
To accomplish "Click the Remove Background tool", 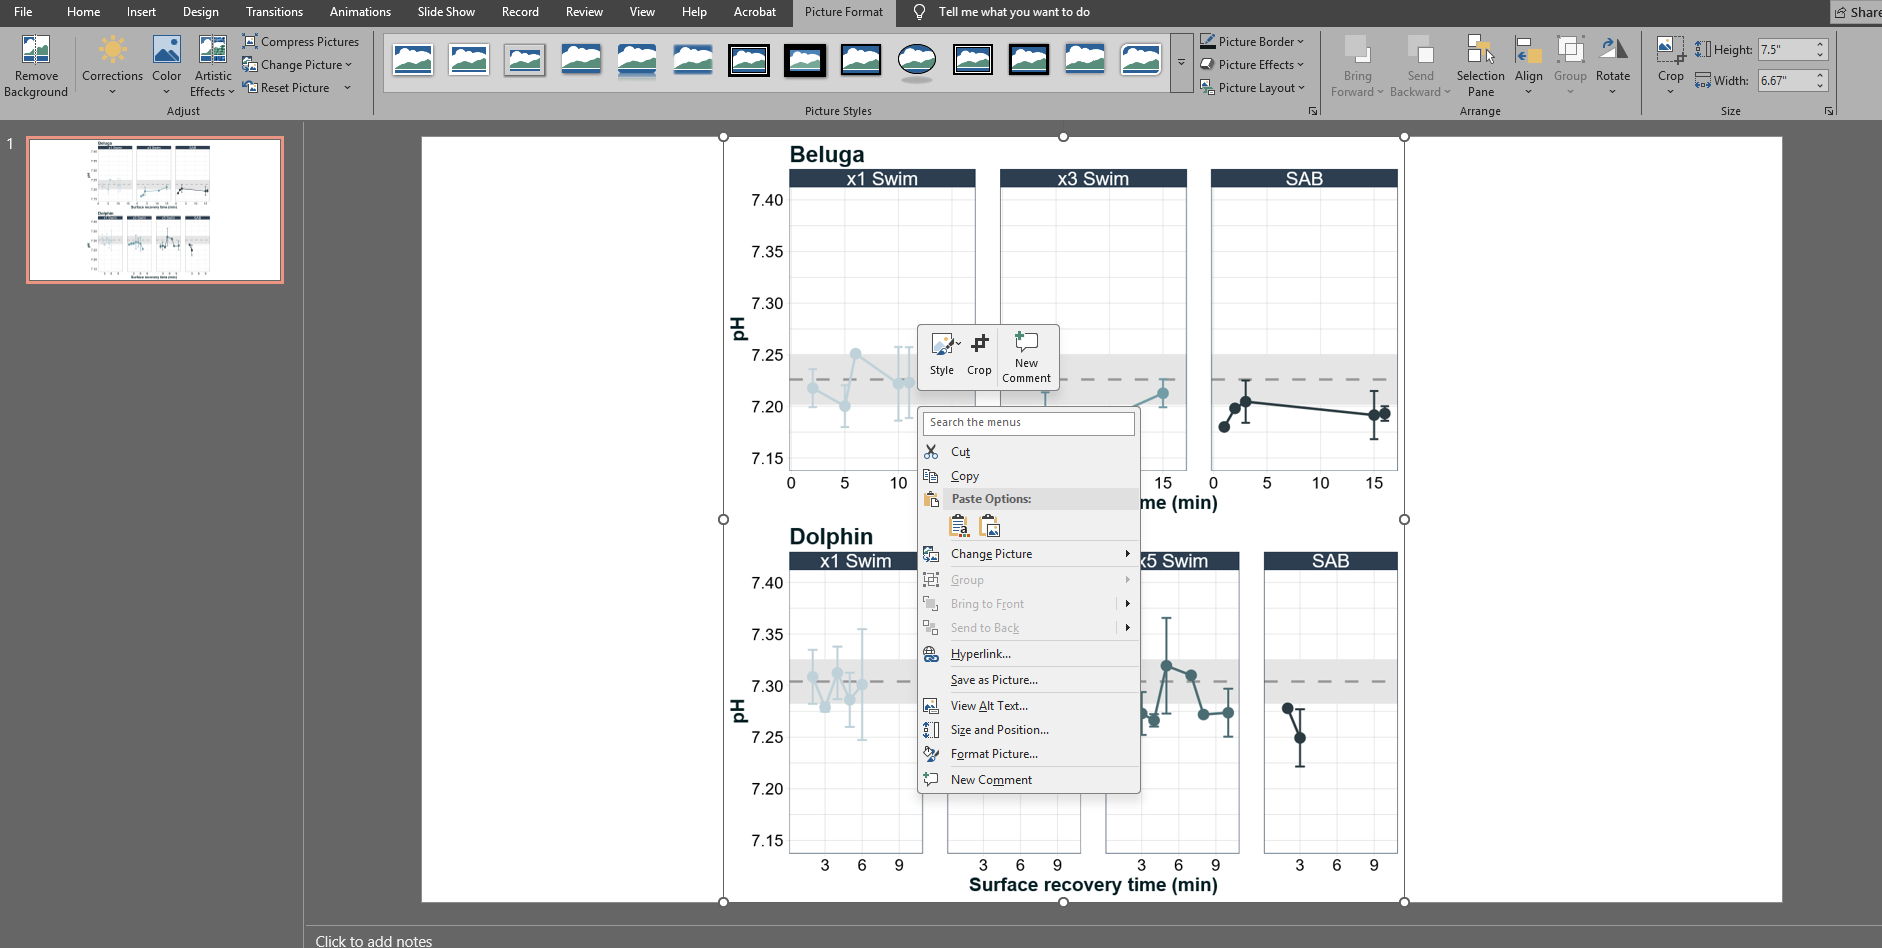I will 35,64.
